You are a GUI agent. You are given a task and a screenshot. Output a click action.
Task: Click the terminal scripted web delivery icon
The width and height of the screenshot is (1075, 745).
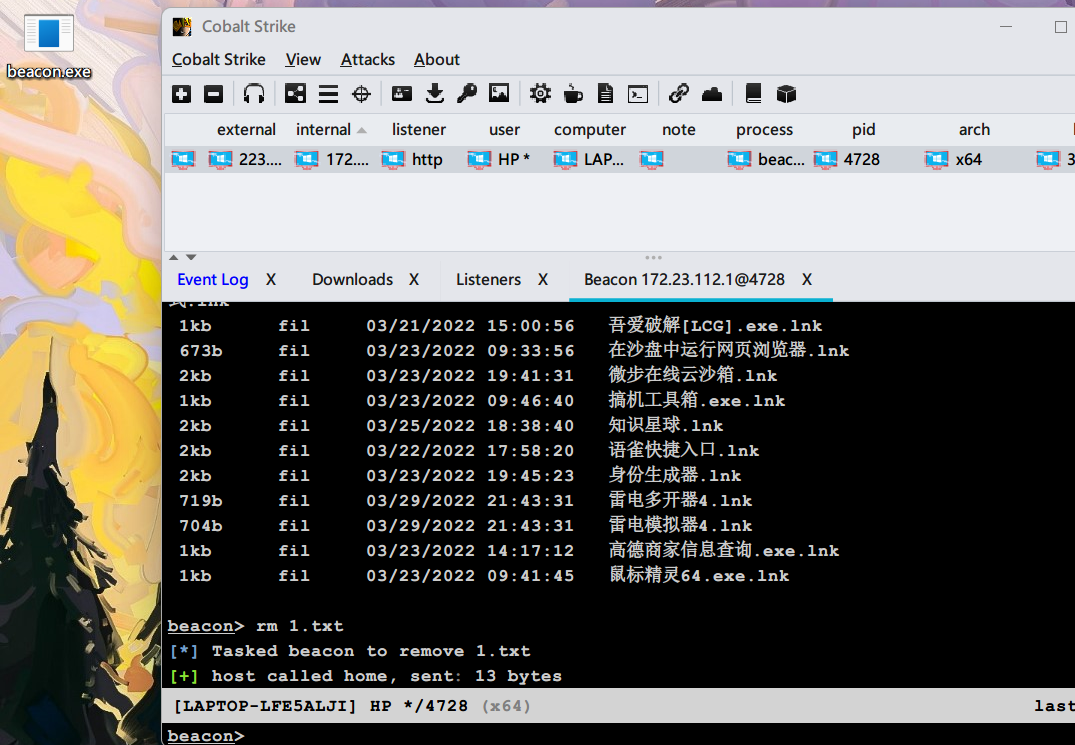coord(638,94)
